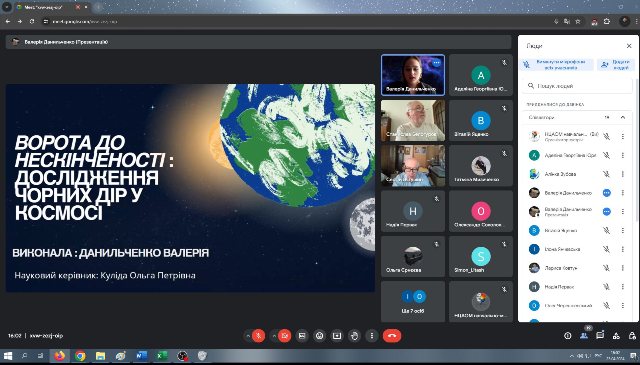Collapse the Співавтори participants section
The width and height of the screenshot is (640, 365).
(623, 117)
